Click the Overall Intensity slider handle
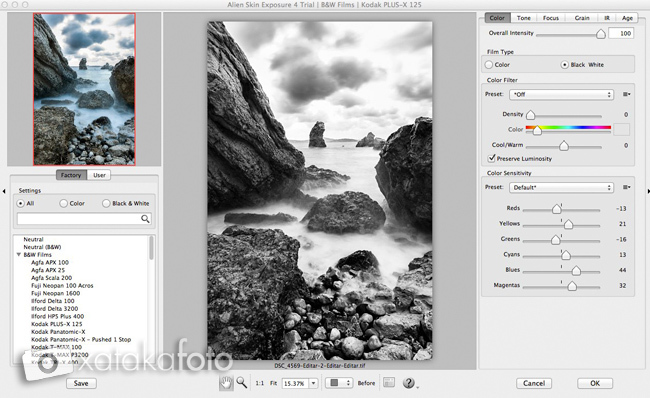Viewport: 650px width, 398px height. point(601,34)
